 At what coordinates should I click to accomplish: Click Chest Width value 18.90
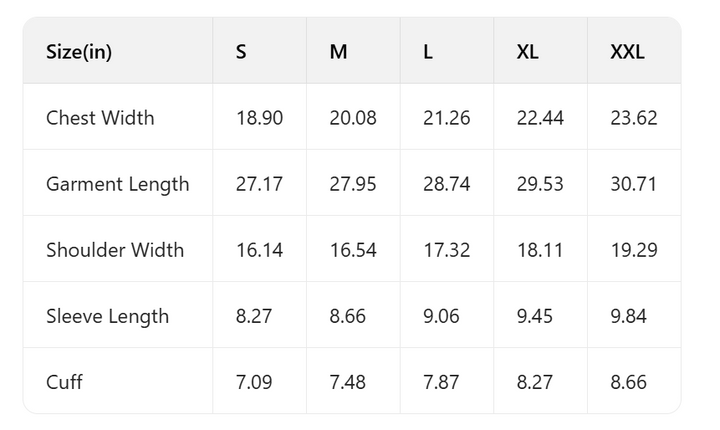pyautogui.click(x=259, y=118)
